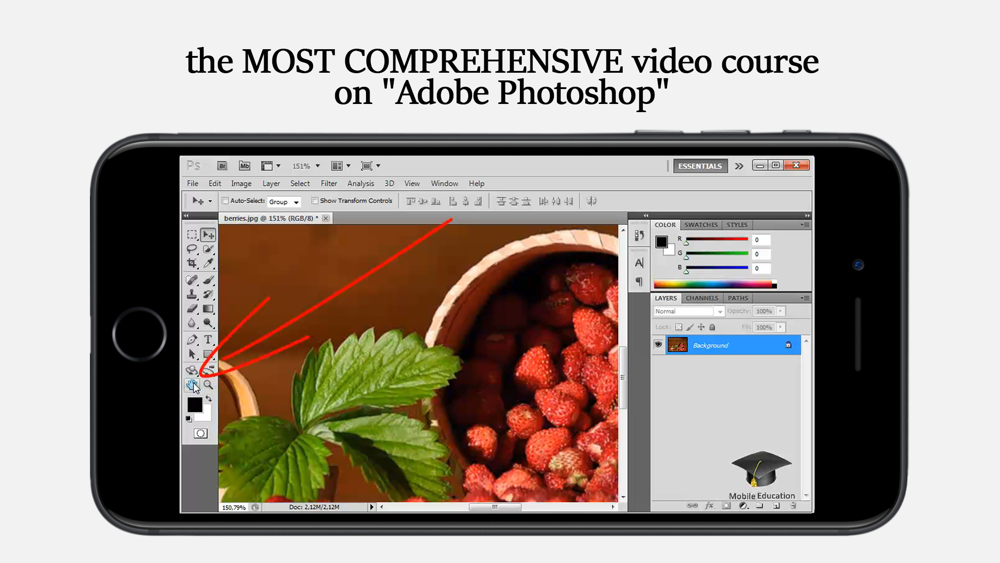Select the Lasso tool
Image resolution: width=1000 pixels, height=563 pixels.
191,249
